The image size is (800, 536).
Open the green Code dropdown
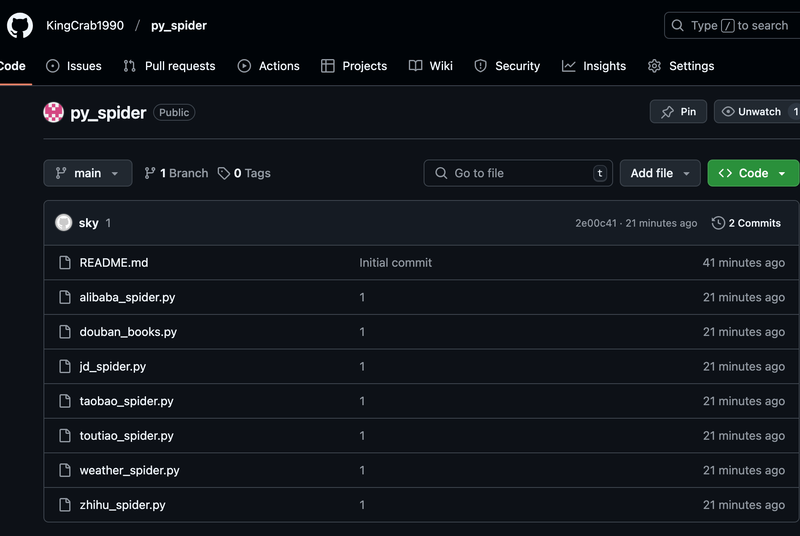(753, 173)
